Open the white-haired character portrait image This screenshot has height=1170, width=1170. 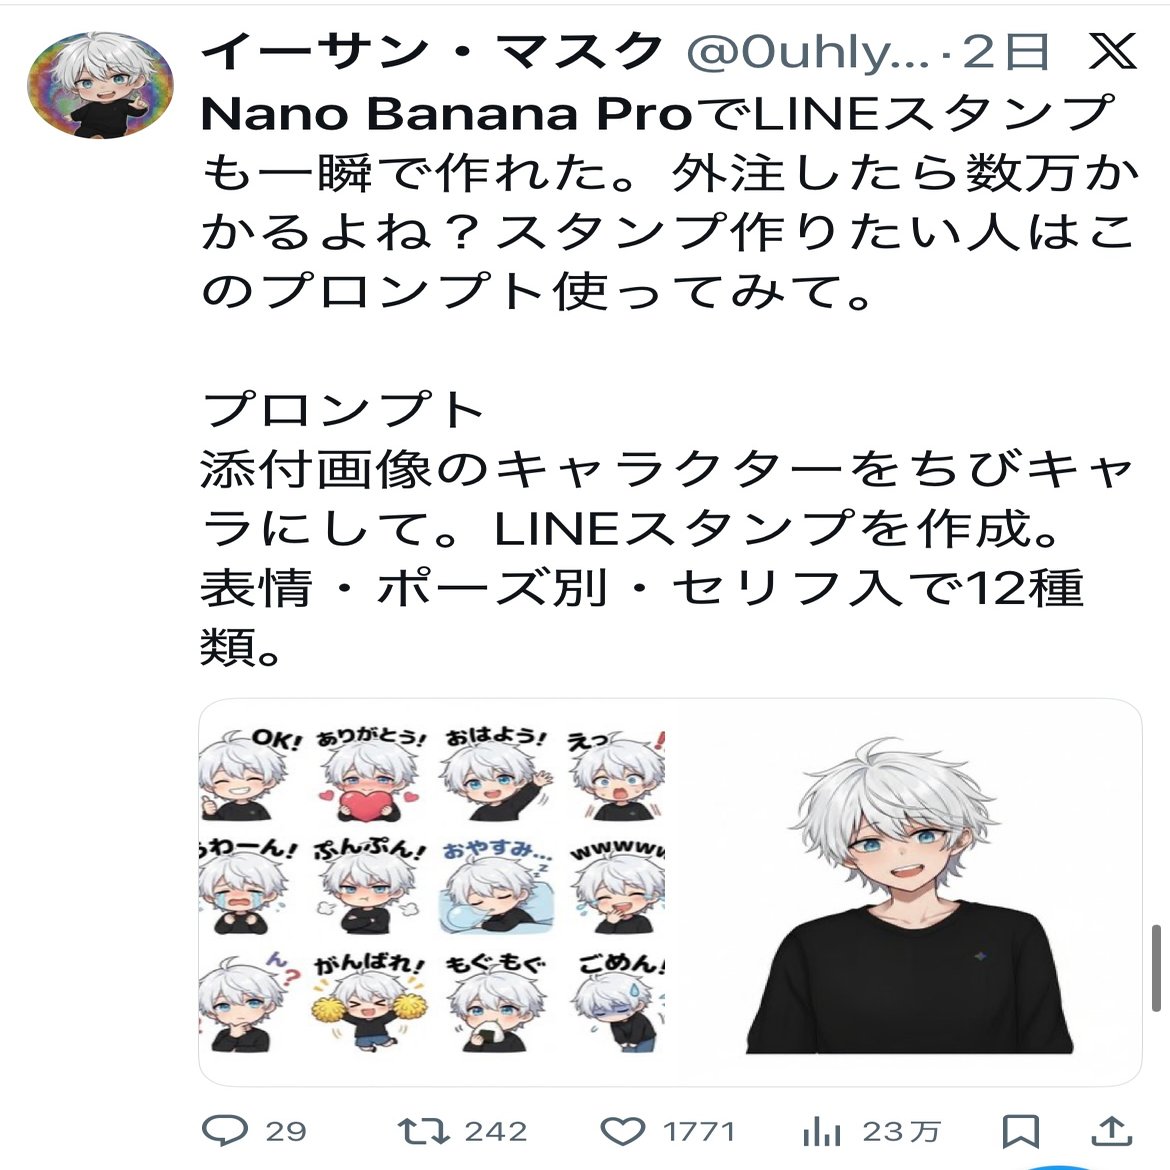(x=904, y=892)
